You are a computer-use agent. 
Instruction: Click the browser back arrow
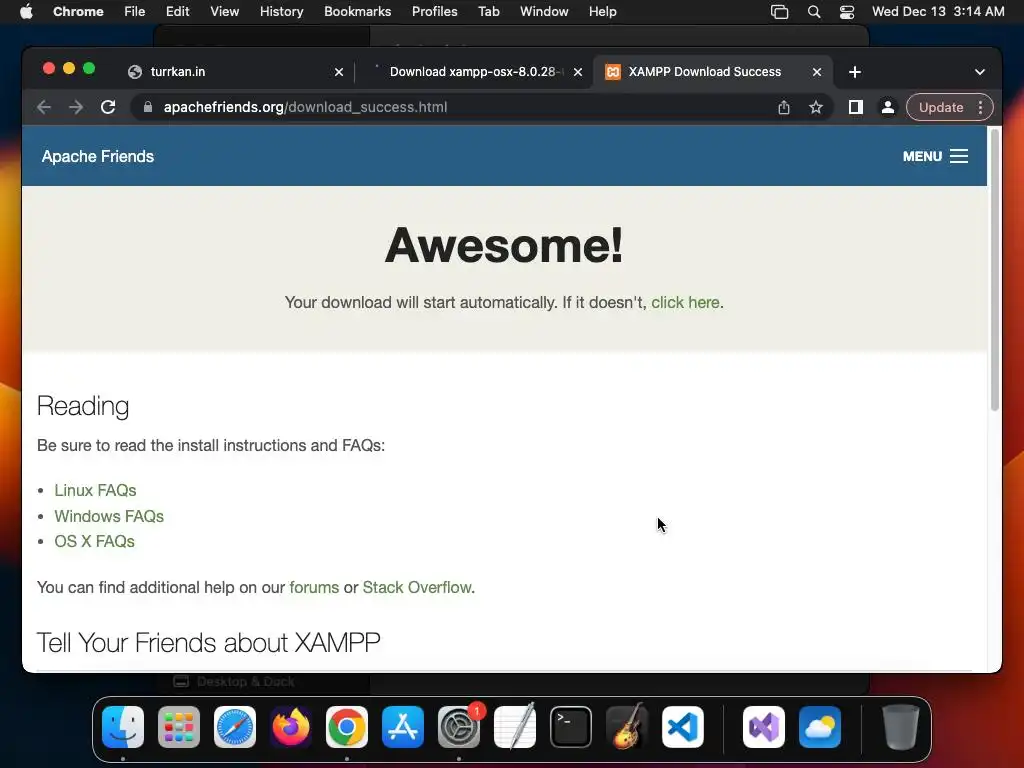click(x=44, y=107)
